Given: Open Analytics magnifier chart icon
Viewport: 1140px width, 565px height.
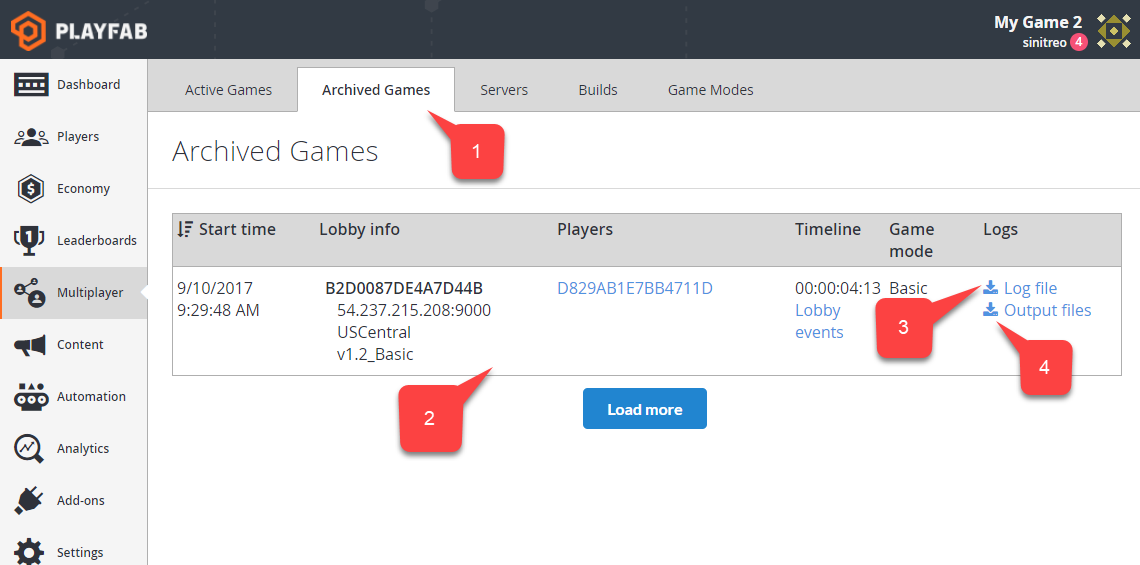Looking at the screenshot, I should [31, 449].
